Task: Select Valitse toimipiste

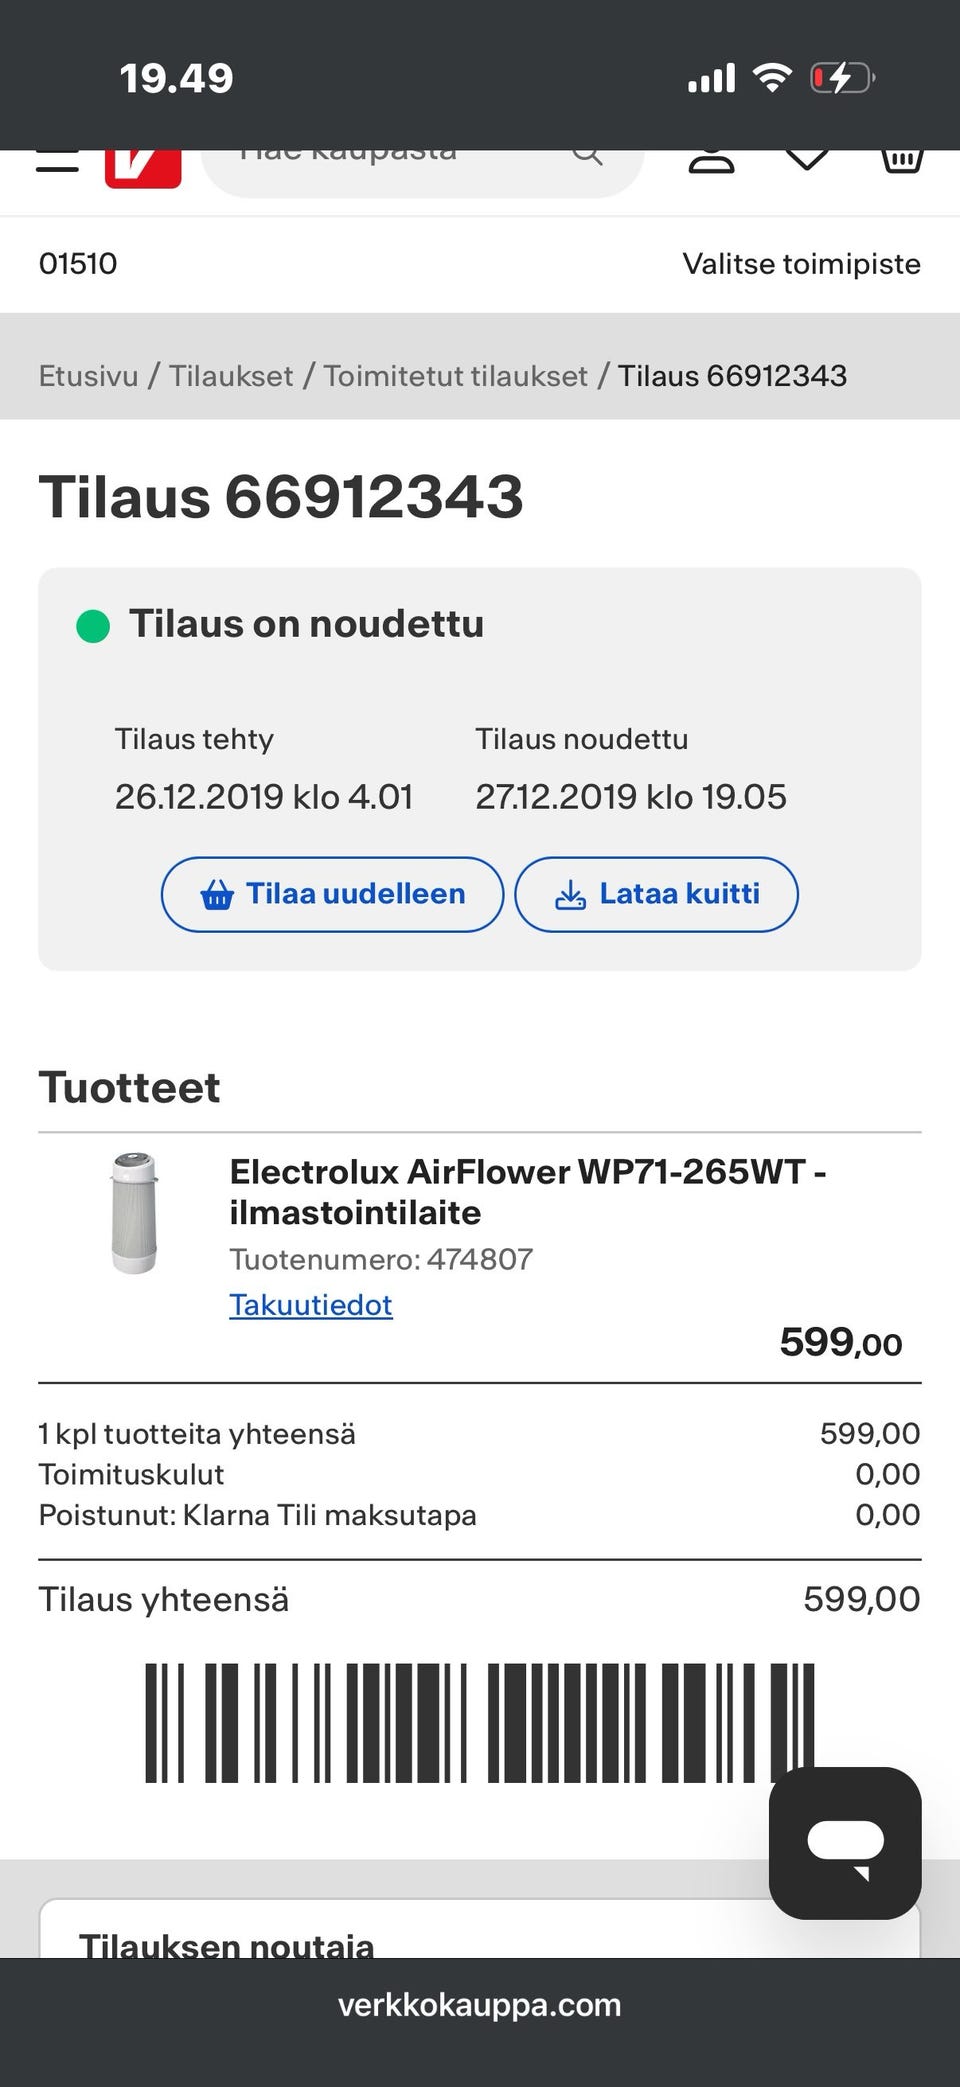Action: coord(801,264)
